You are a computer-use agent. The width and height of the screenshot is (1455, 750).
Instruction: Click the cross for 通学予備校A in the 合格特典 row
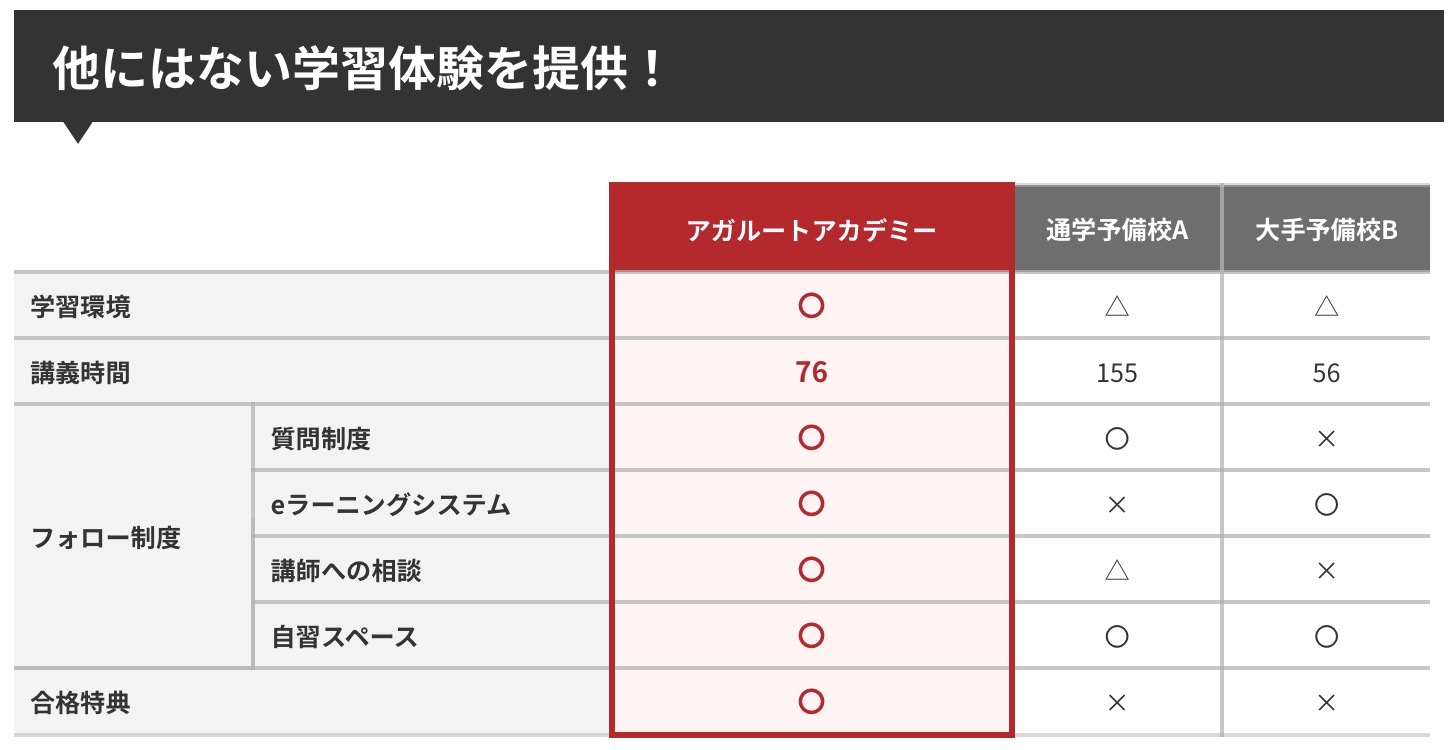pos(1117,703)
